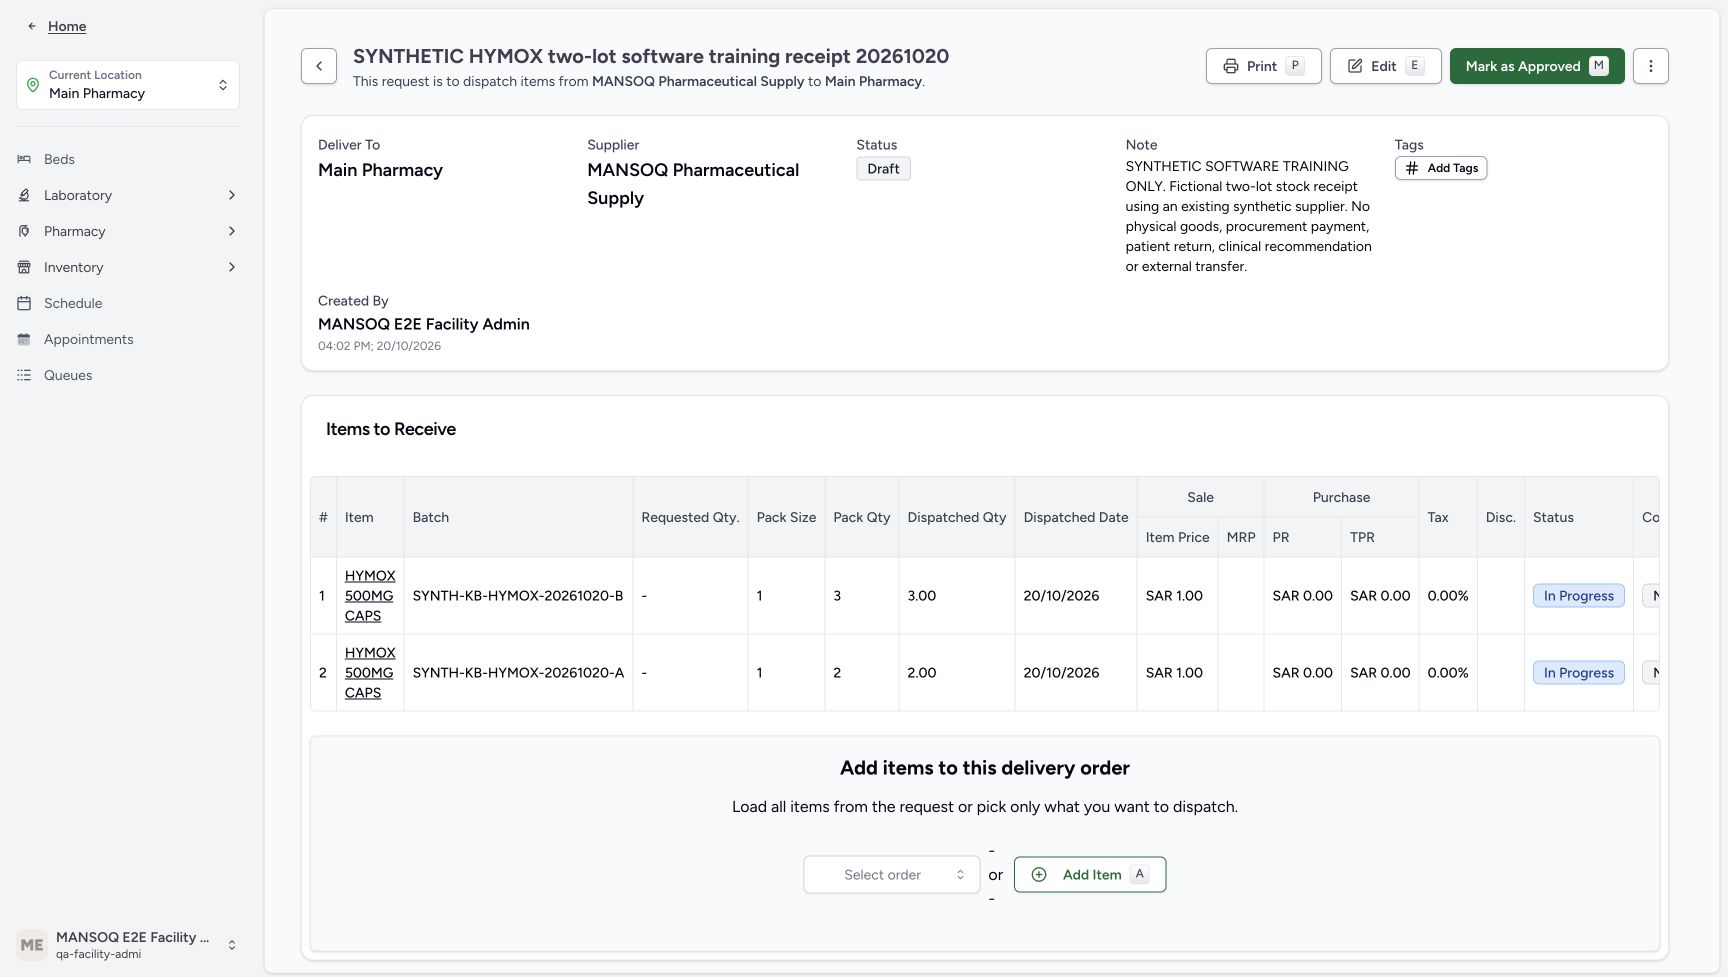Image resolution: width=1728 pixels, height=977 pixels.
Task: Click the Laboratory microscope icon
Action: pyautogui.click(x=24, y=195)
